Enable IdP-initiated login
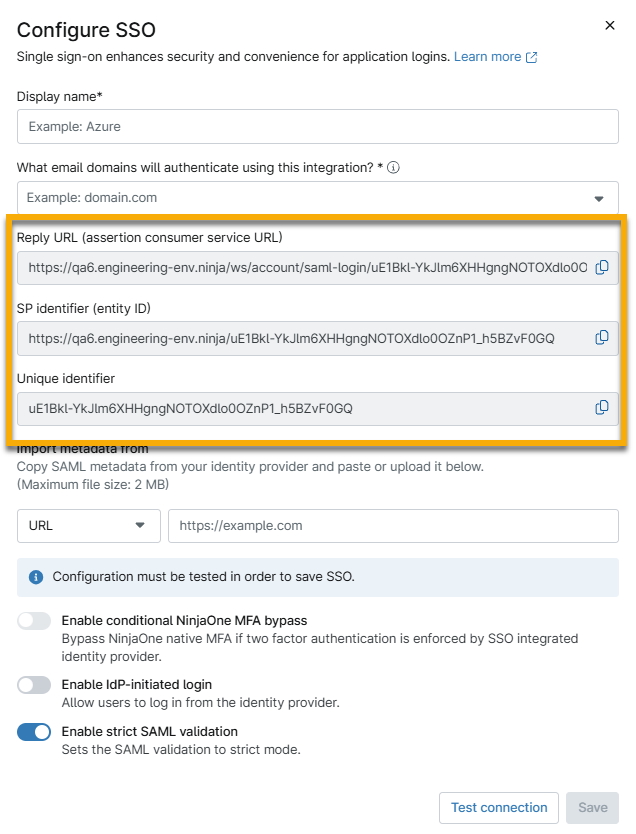636x834 pixels. coord(34,685)
